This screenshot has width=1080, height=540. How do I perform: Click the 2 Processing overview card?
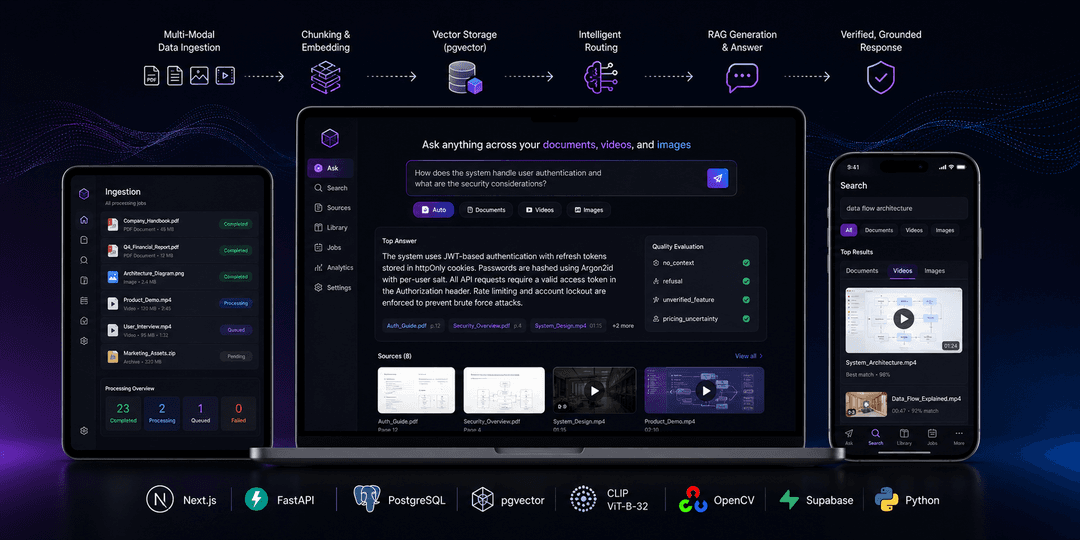(x=162, y=413)
